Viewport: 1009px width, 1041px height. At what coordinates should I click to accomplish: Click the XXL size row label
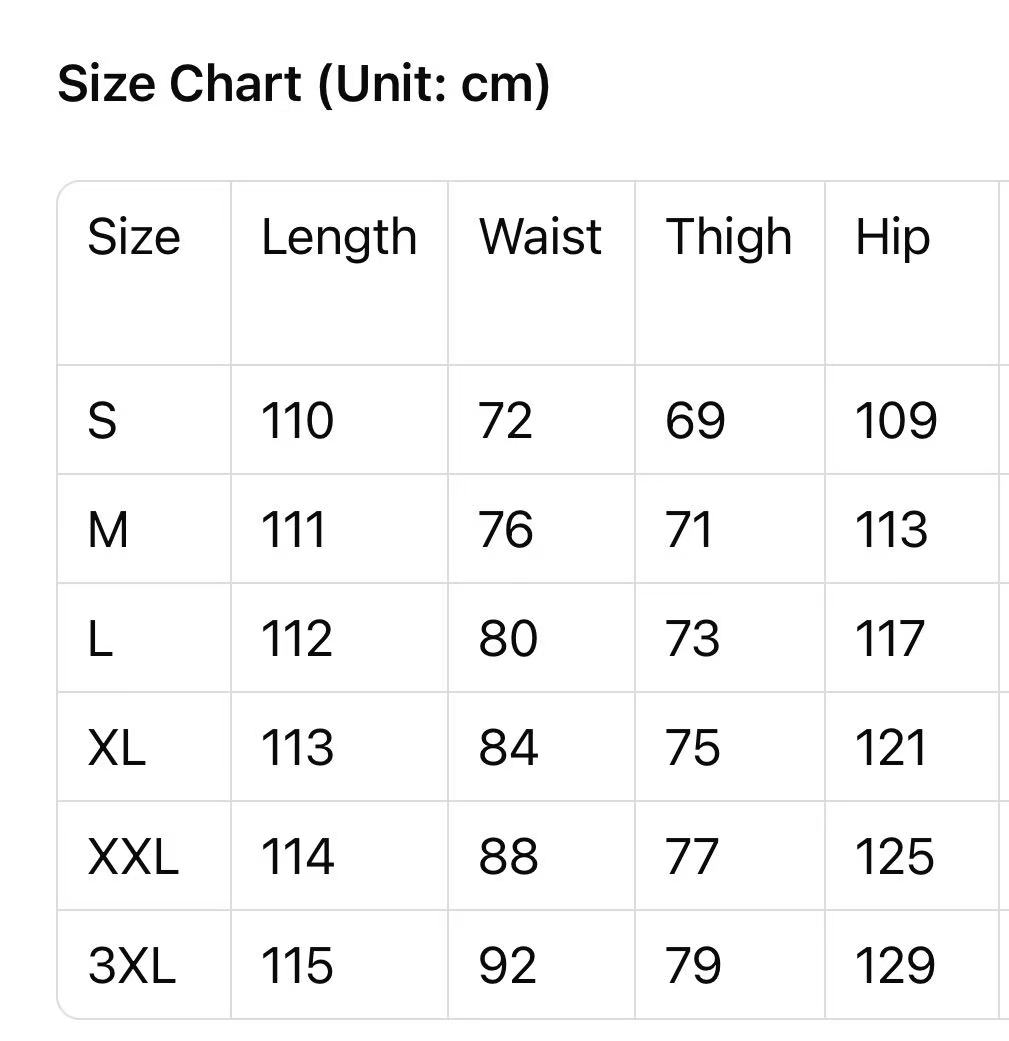[x=133, y=857]
